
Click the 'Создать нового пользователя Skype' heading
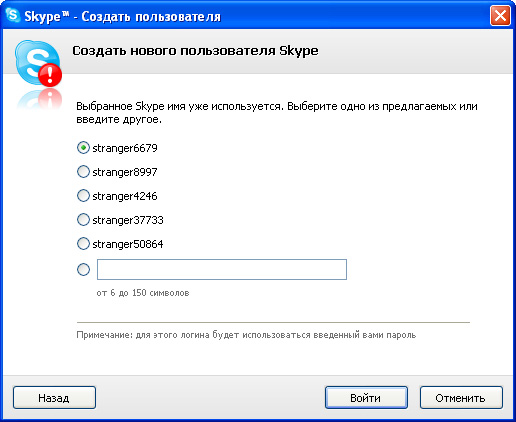coord(195,51)
